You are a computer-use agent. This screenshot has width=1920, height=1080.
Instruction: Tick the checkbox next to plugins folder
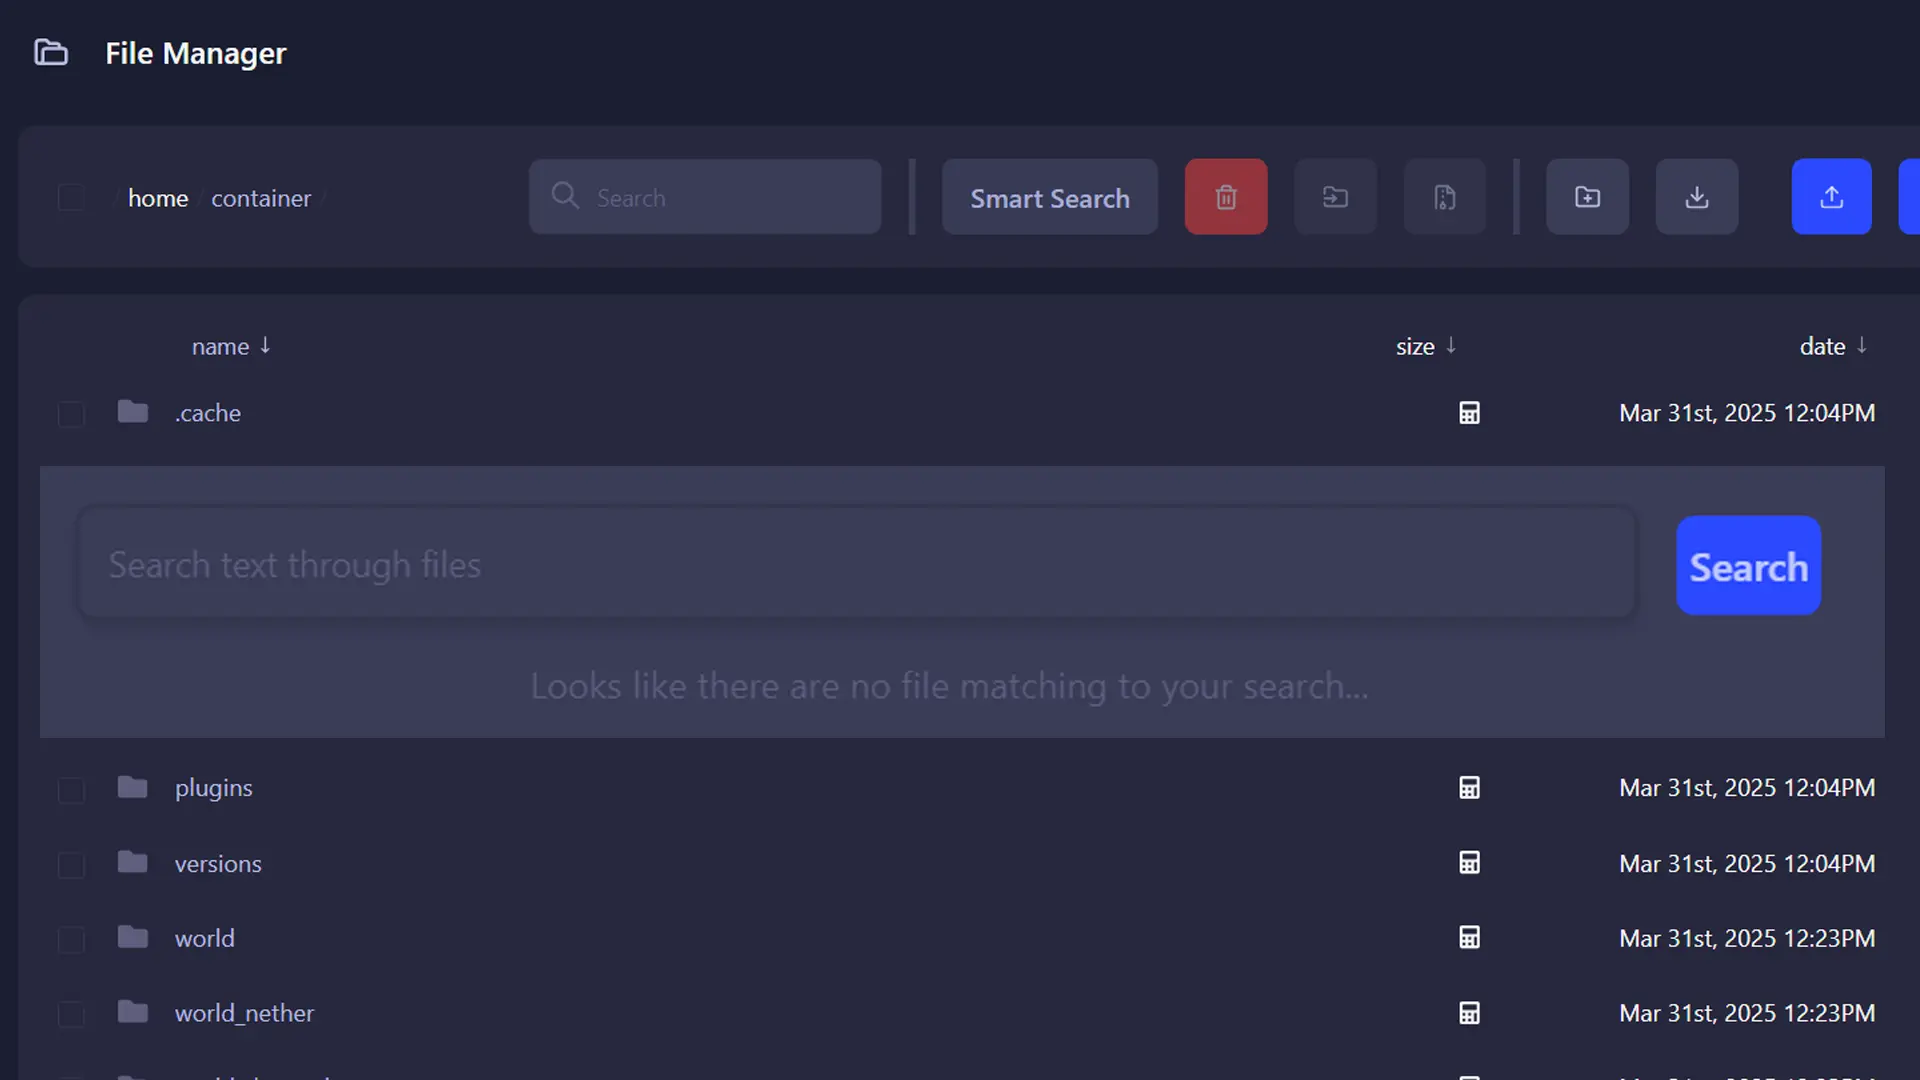(x=71, y=789)
